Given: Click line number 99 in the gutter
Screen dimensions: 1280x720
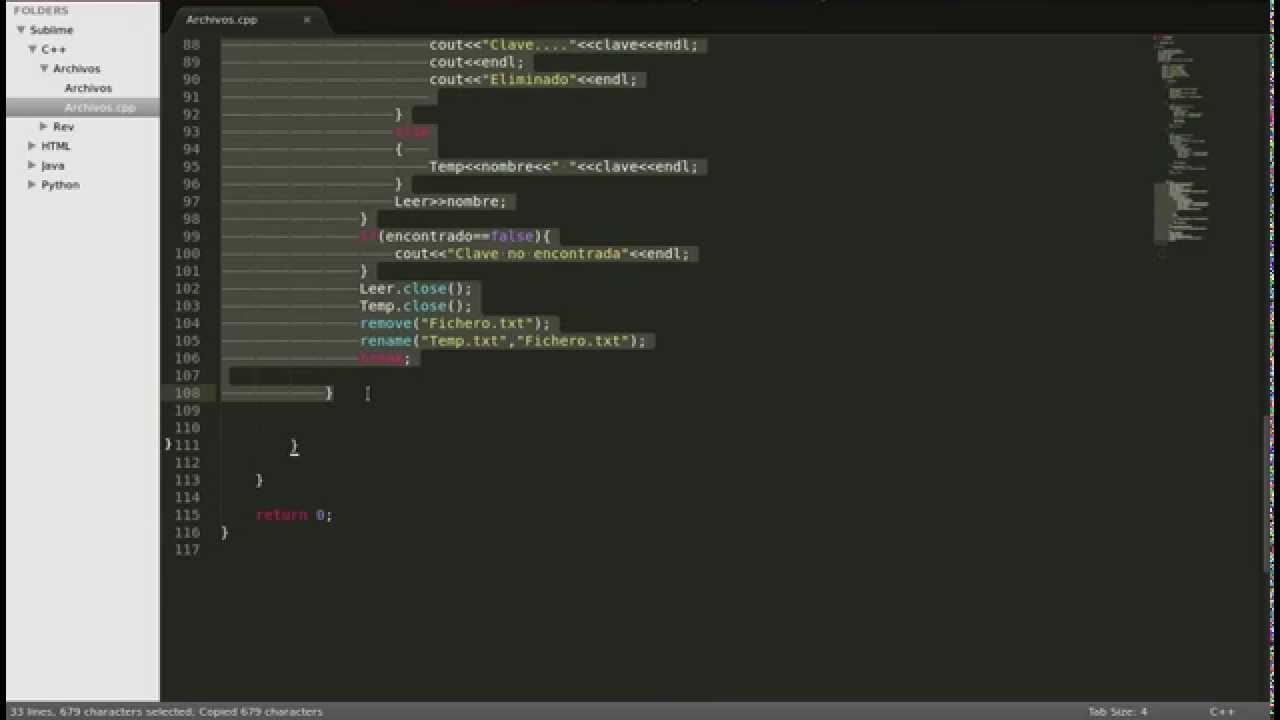Looking at the screenshot, I should (190, 236).
